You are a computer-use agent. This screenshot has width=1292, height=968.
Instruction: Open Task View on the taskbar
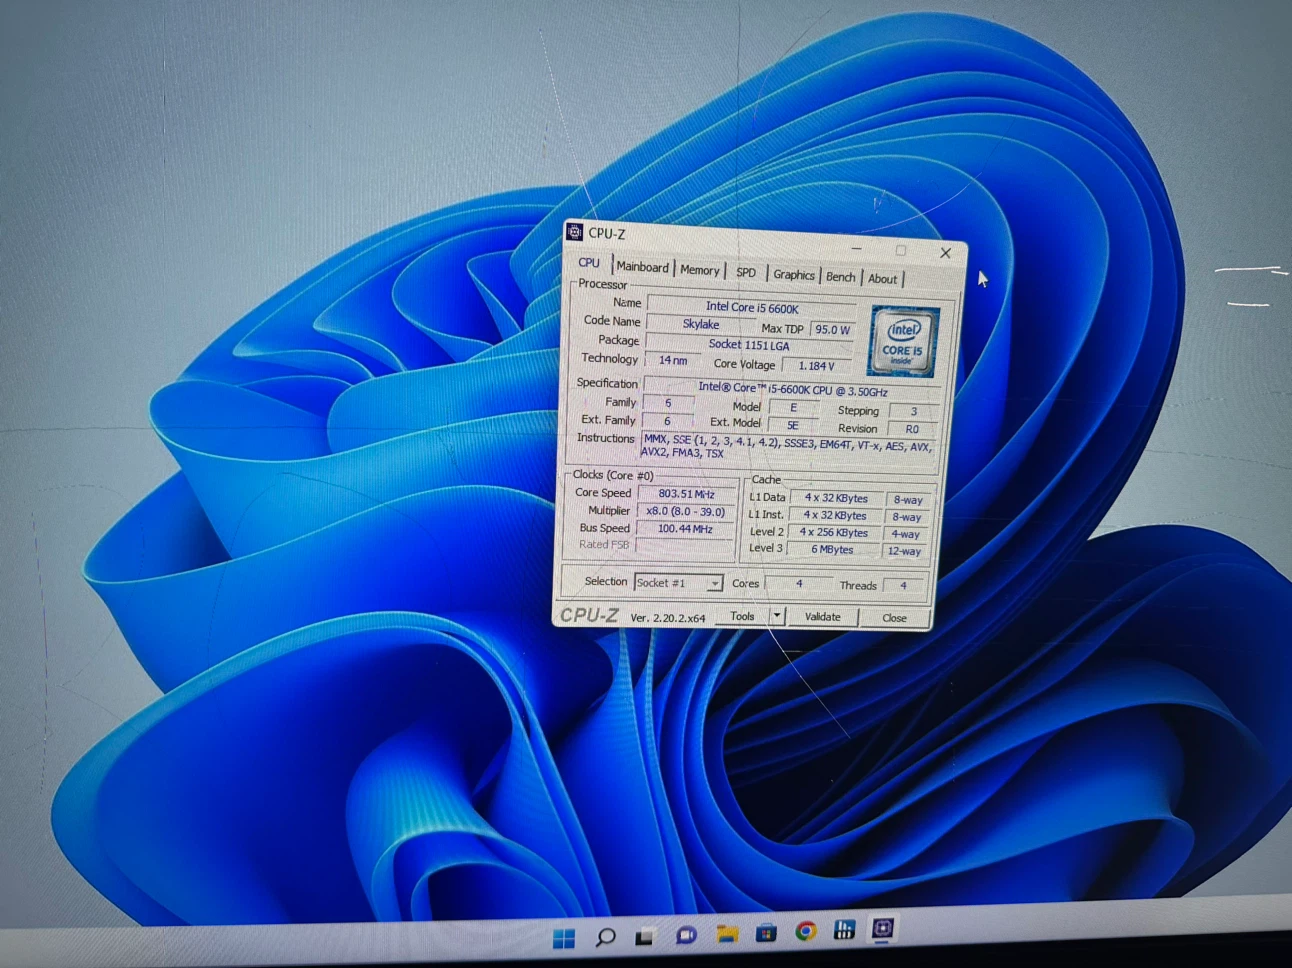[x=645, y=937]
